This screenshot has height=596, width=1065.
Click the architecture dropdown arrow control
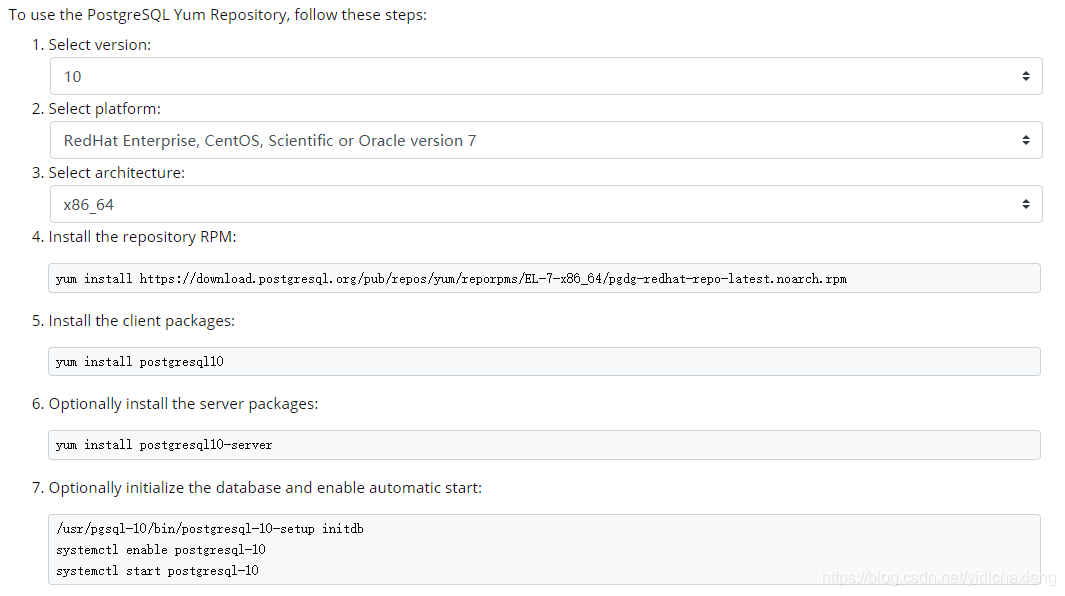point(1026,203)
